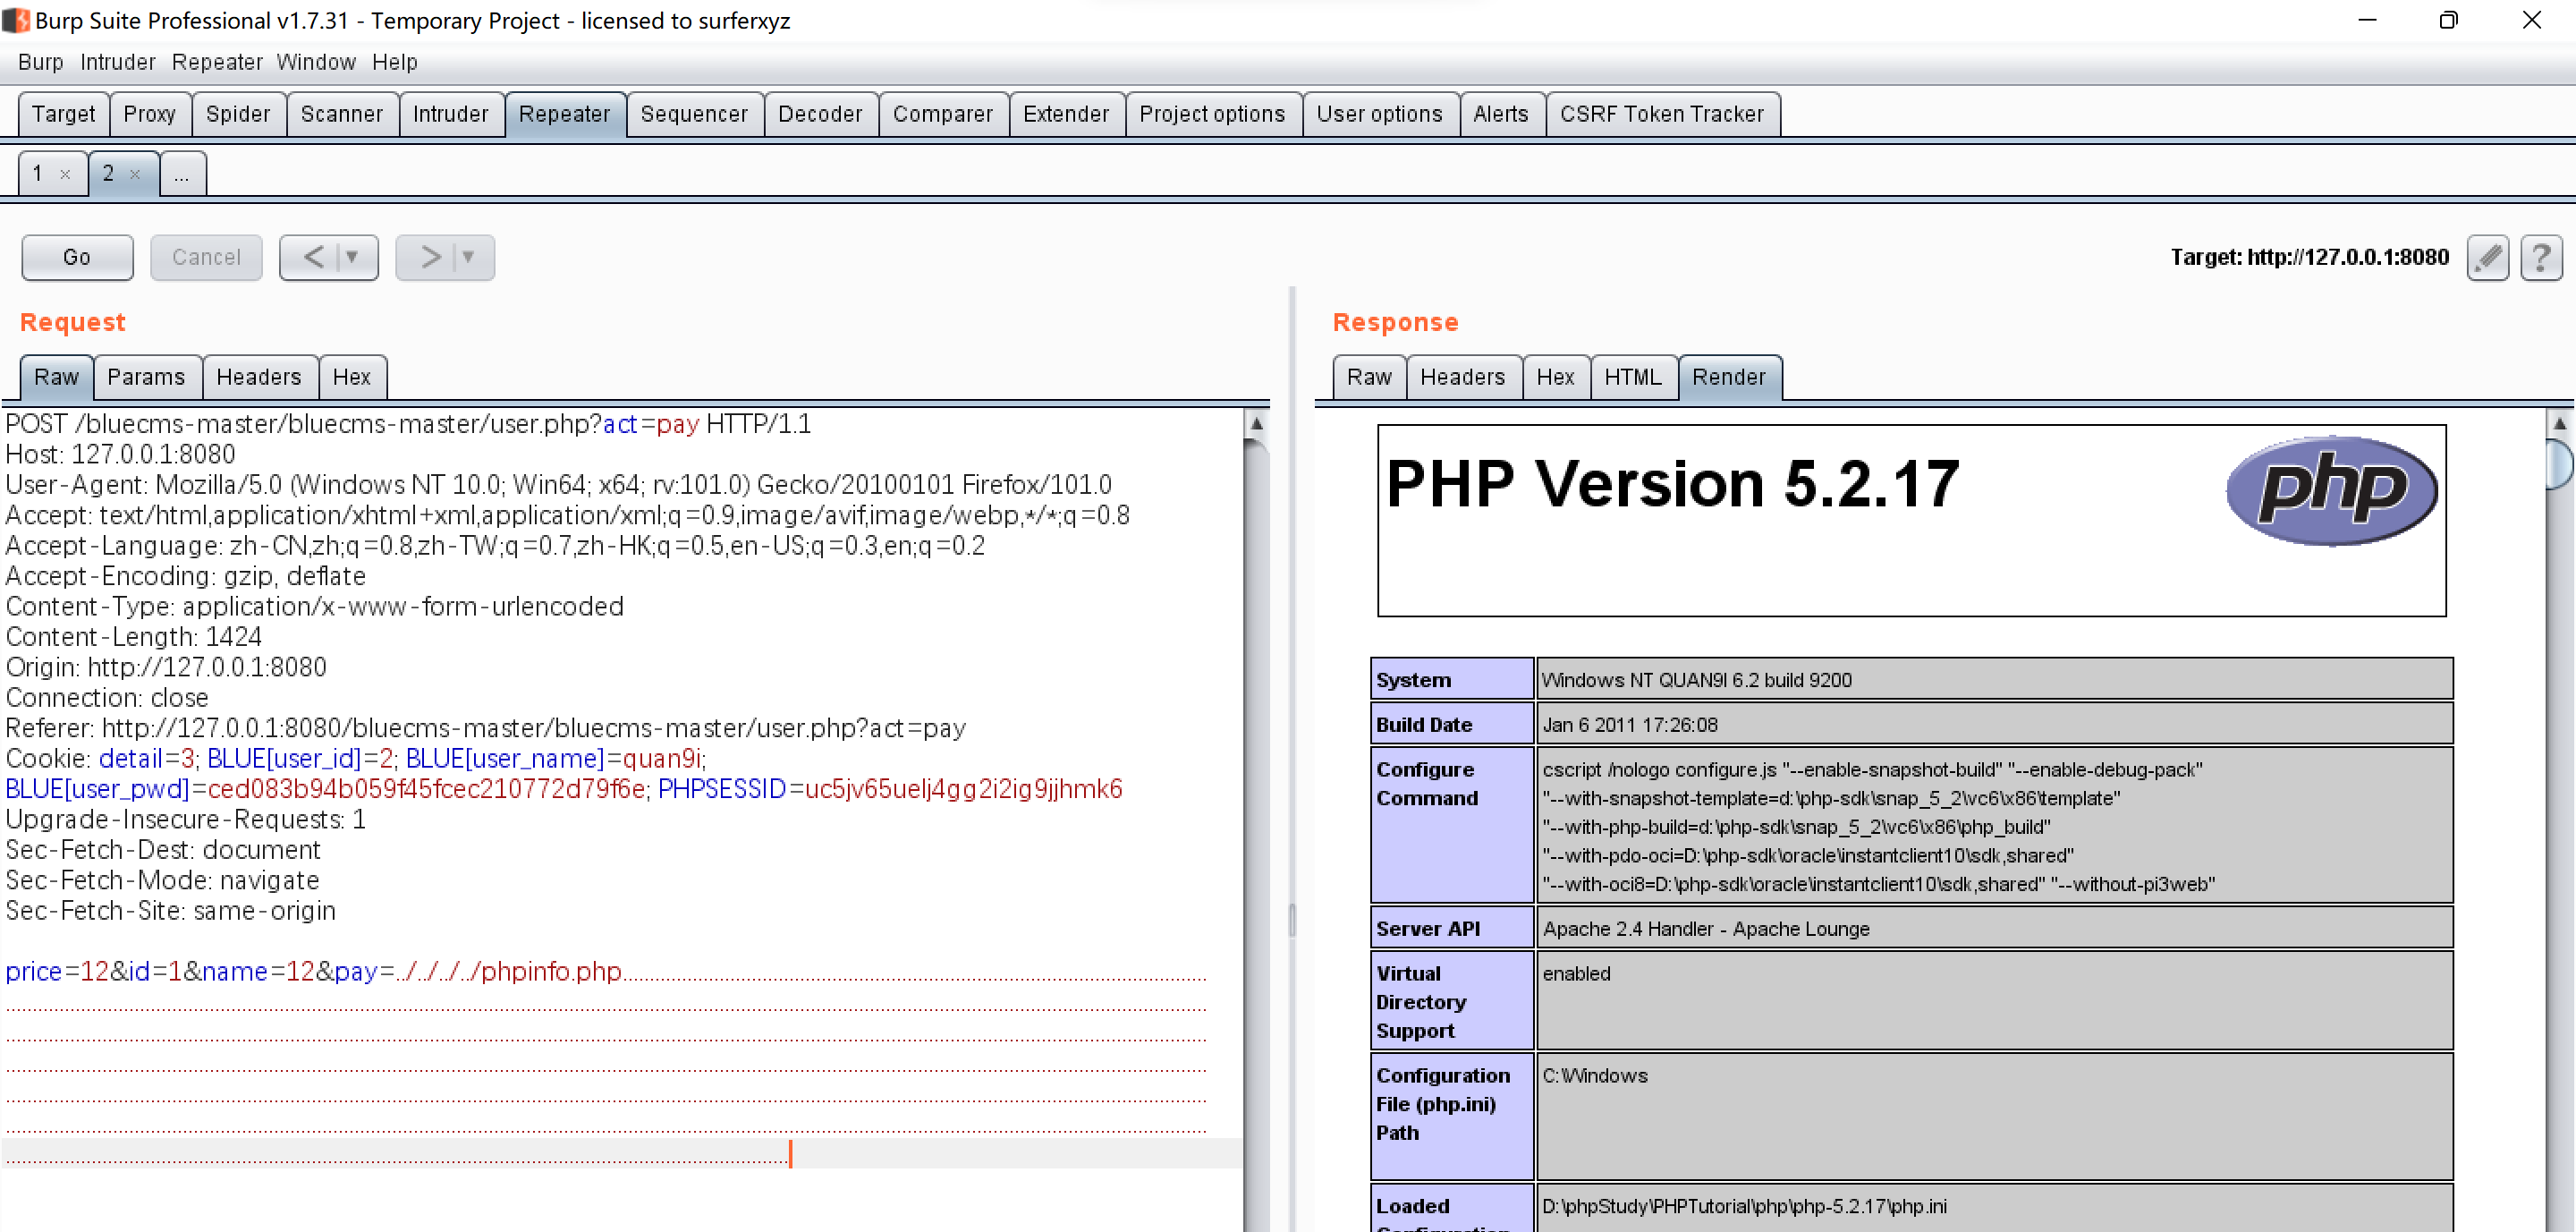Open the Alerts tab
2576x1232 pixels.
(1501, 114)
